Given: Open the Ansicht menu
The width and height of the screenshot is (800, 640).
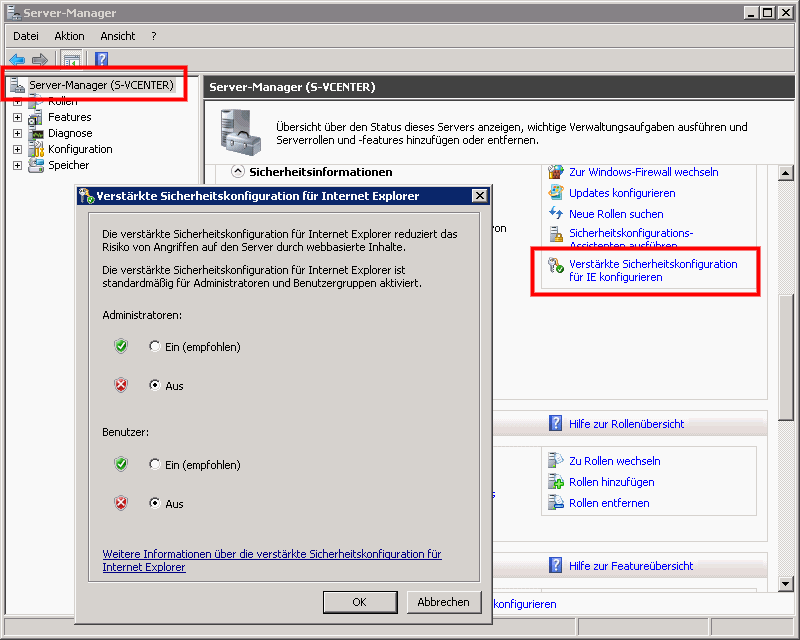Looking at the screenshot, I should point(118,36).
